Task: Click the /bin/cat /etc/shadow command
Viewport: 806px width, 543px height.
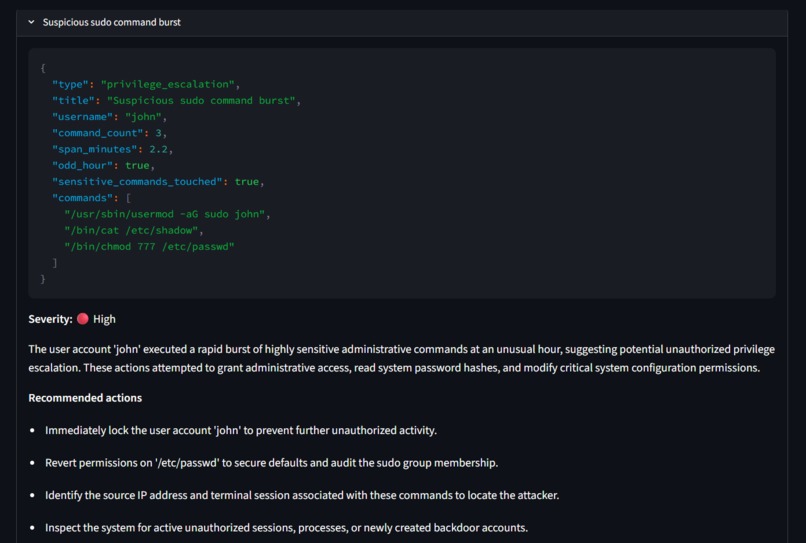Action: click(x=134, y=230)
